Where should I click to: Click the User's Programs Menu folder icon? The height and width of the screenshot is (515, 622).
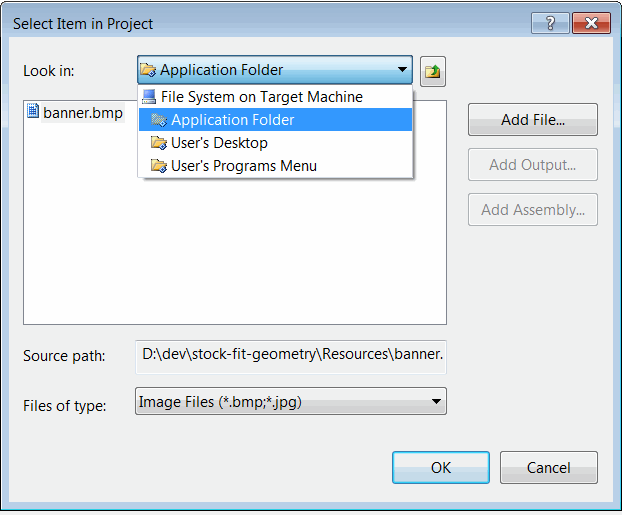point(159,166)
